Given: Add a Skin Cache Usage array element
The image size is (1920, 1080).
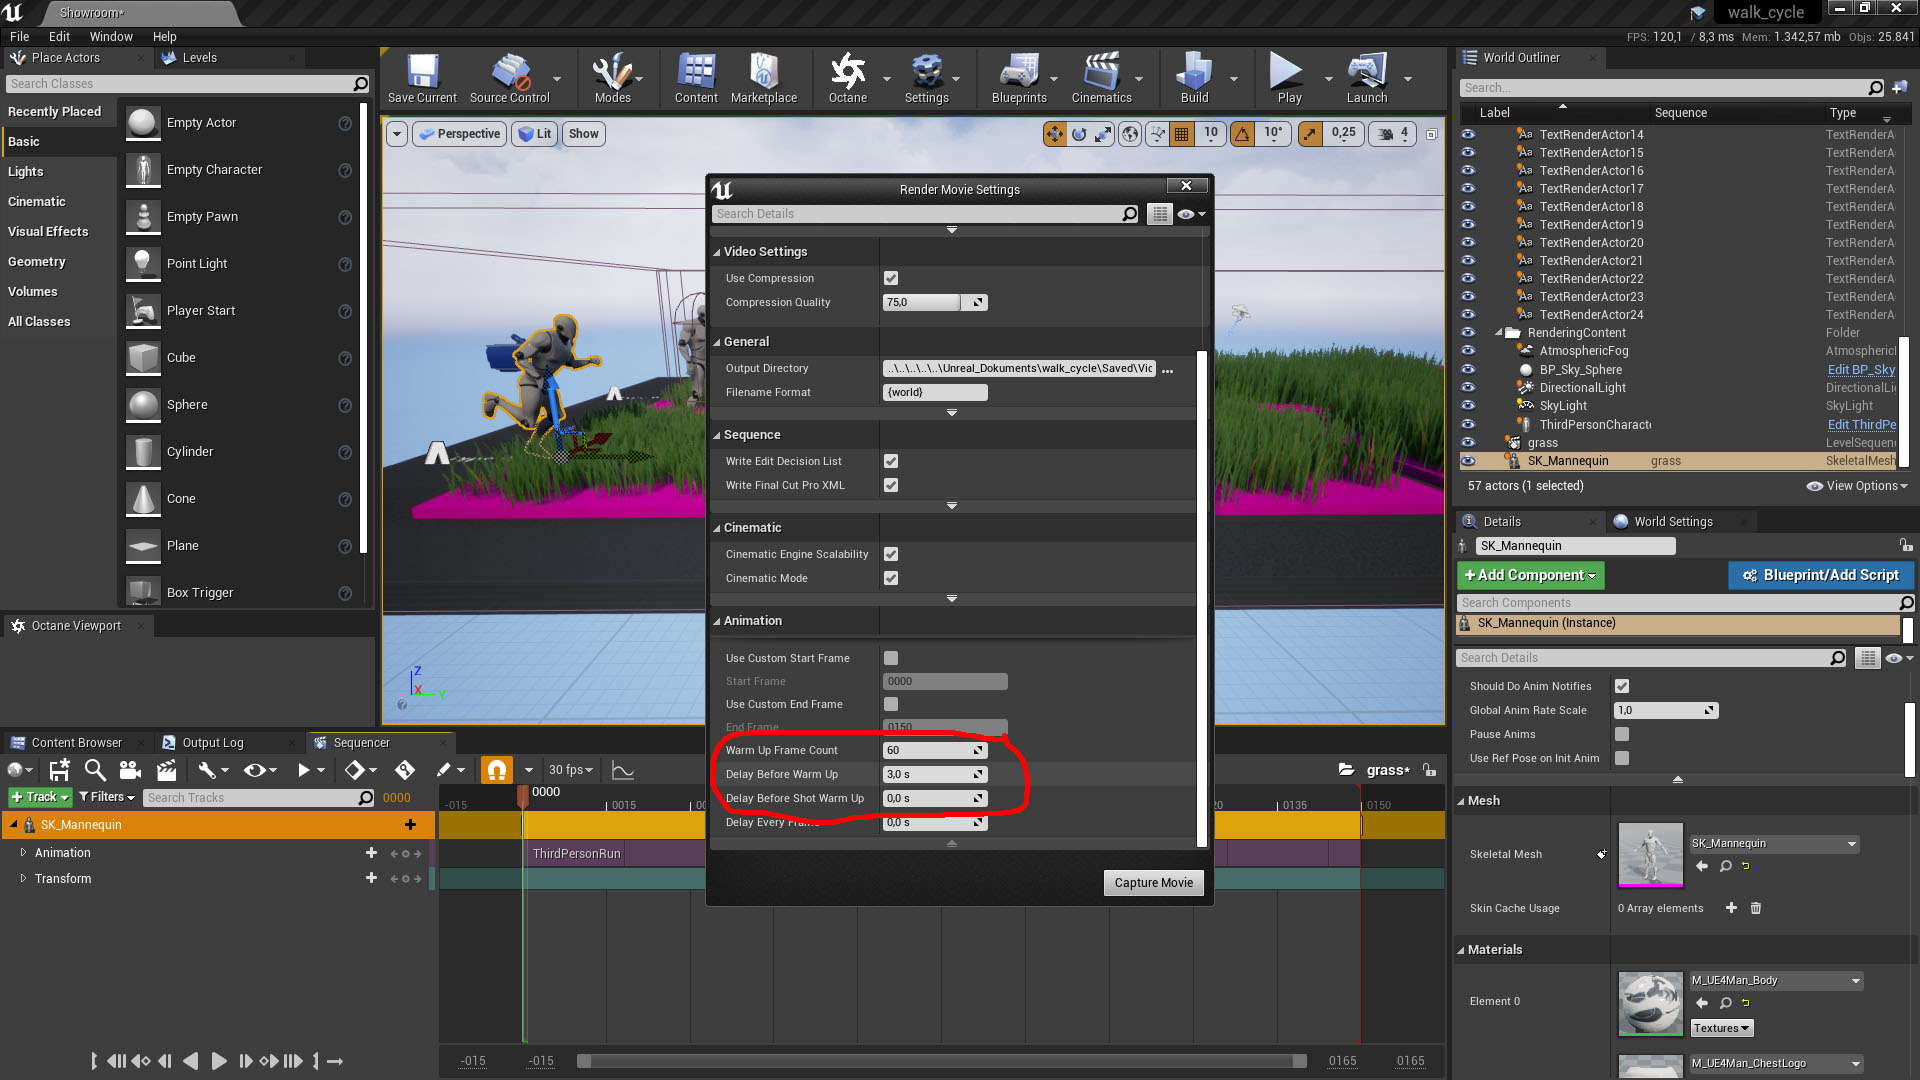Looking at the screenshot, I should (1731, 908).
